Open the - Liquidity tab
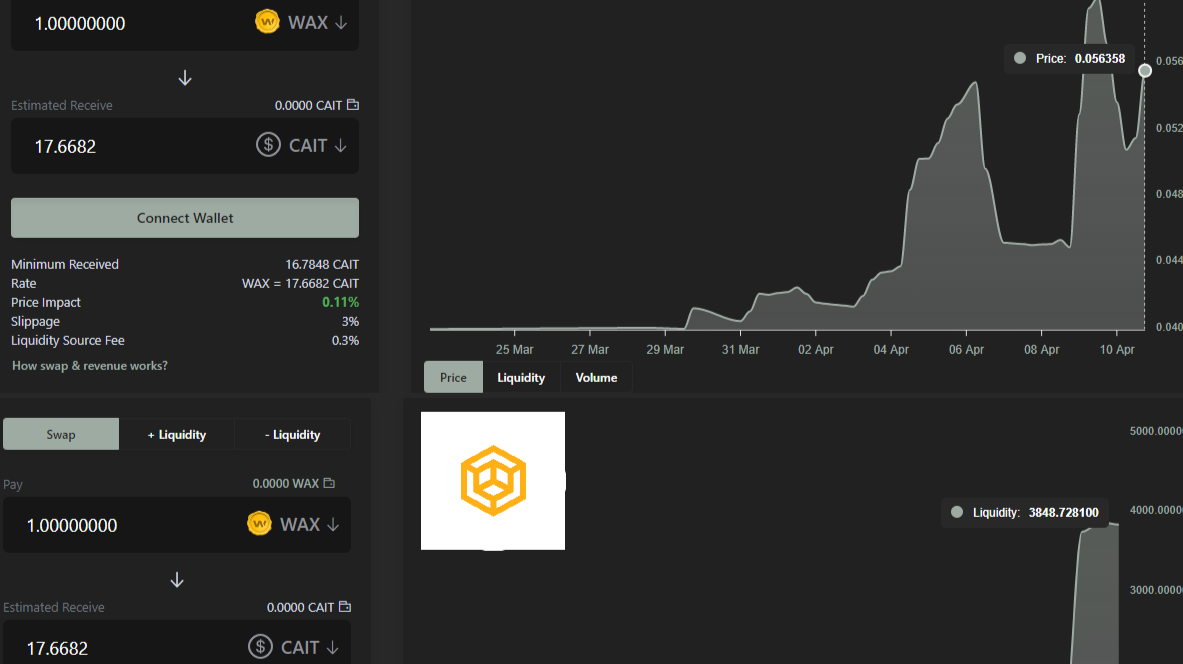 pos(293,435)
